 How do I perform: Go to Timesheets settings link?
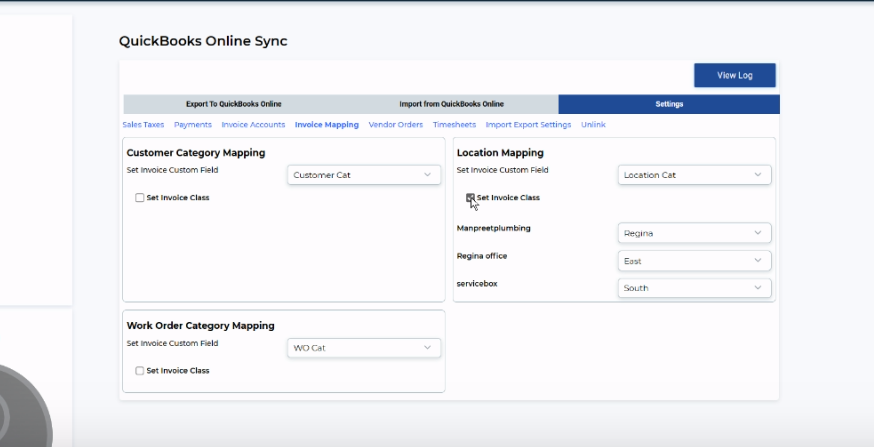[x=454, y=125]
